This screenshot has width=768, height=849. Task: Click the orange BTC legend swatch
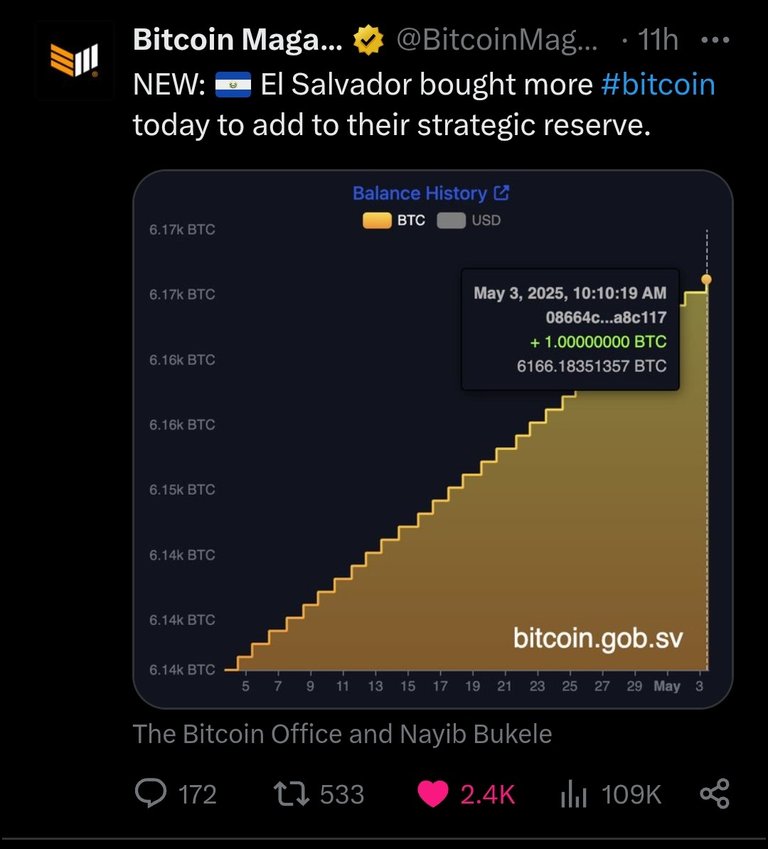377,220
